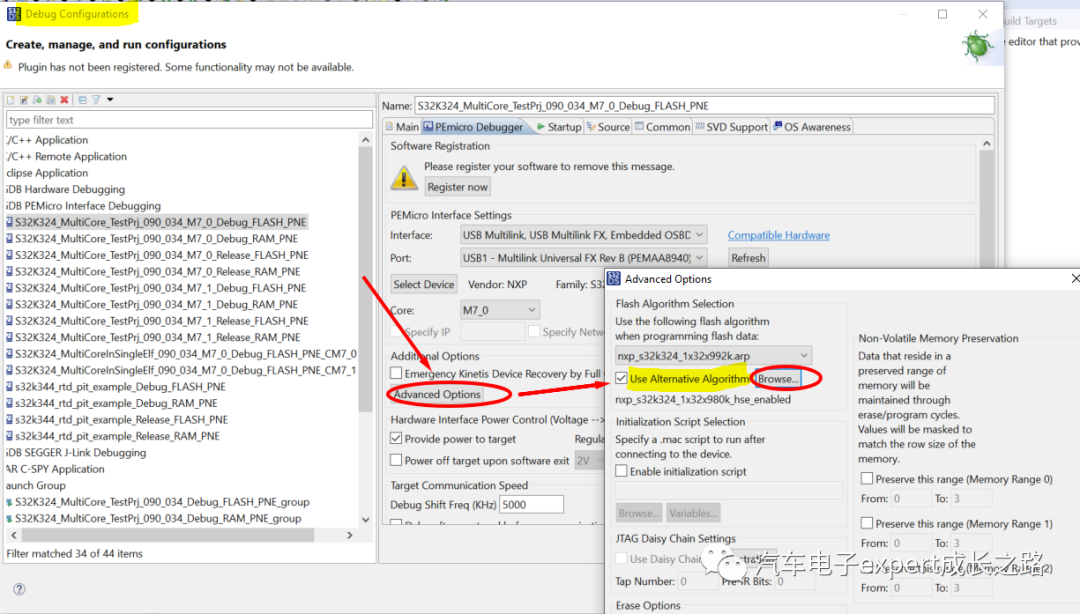
Task: Click the configuration Name field
Action: [705, 105]
